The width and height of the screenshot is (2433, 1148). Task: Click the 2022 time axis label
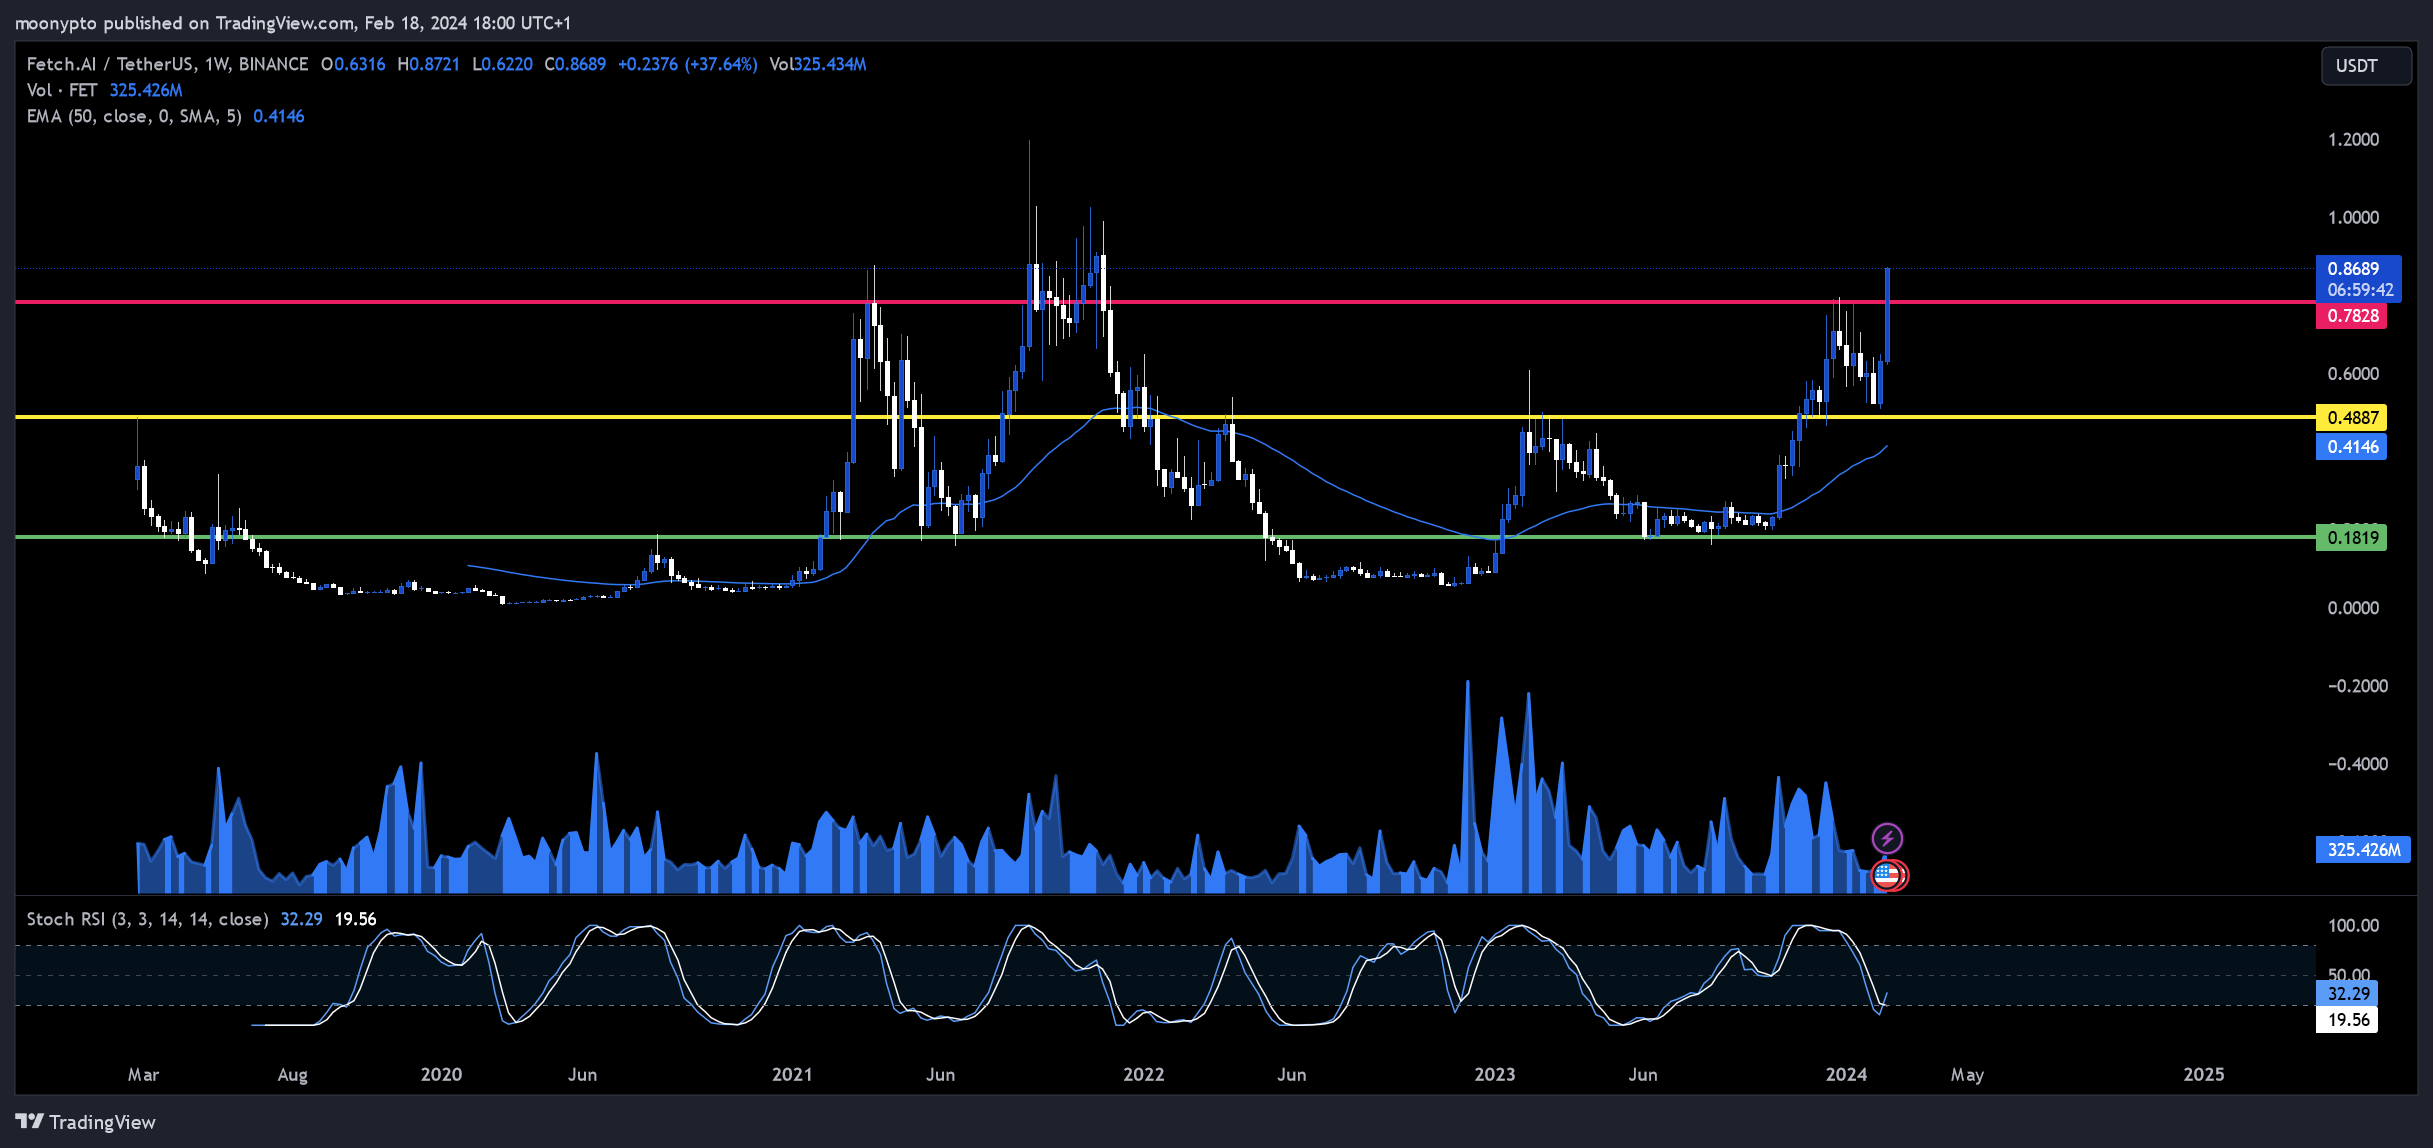[1144, 1075]
